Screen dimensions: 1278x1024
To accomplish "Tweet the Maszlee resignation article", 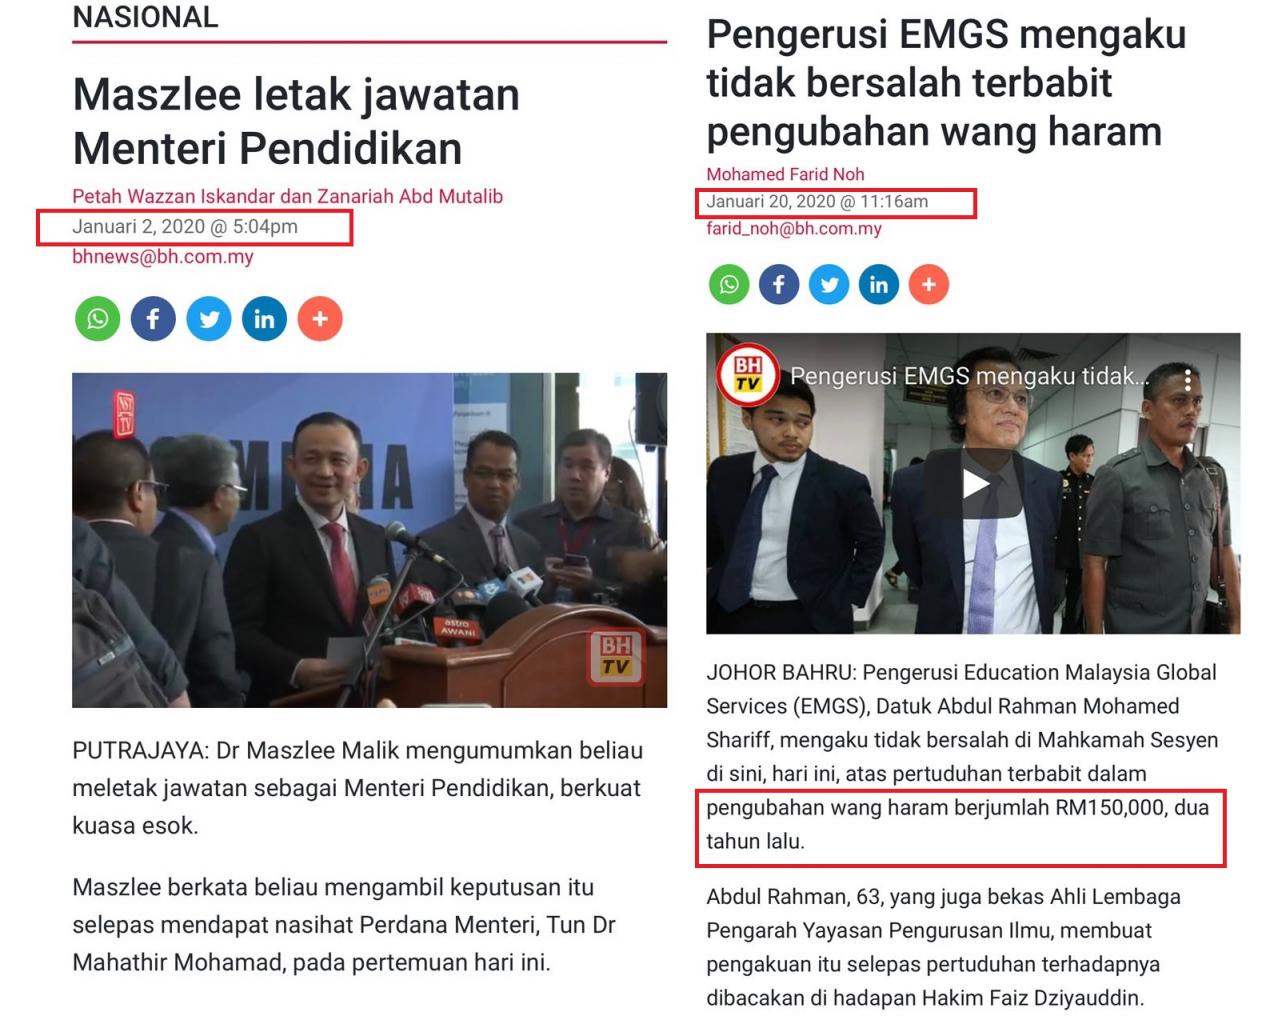I will click(209, 319).
